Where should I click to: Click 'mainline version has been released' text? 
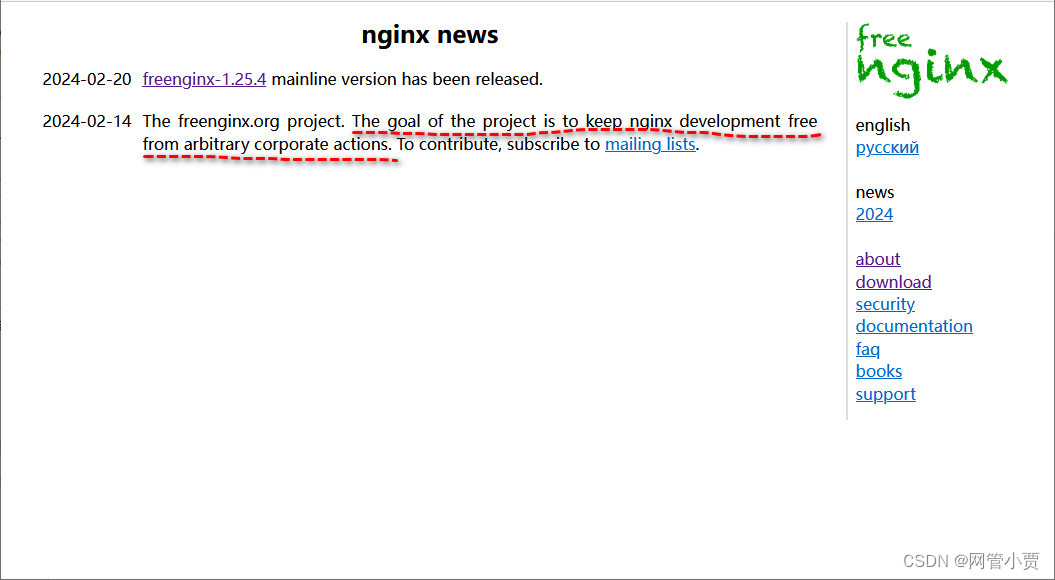pyautogui.click(x=407, y=79)
